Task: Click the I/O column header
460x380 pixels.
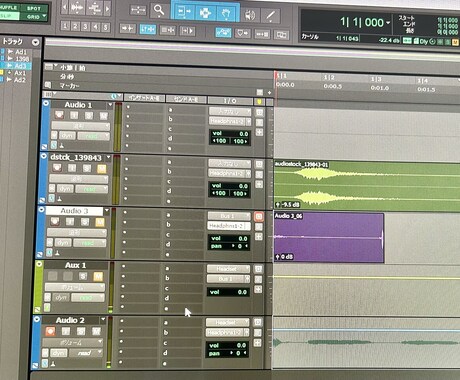Action: click(230, 100)
